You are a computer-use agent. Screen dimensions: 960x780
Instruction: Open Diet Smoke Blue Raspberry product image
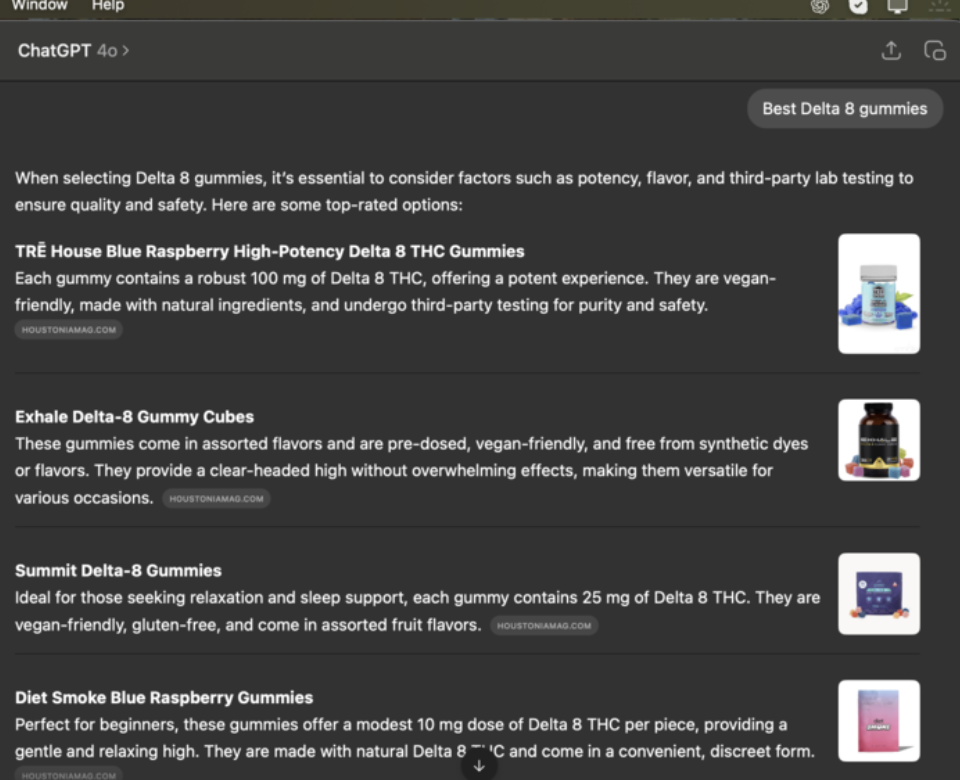[879, 721]
